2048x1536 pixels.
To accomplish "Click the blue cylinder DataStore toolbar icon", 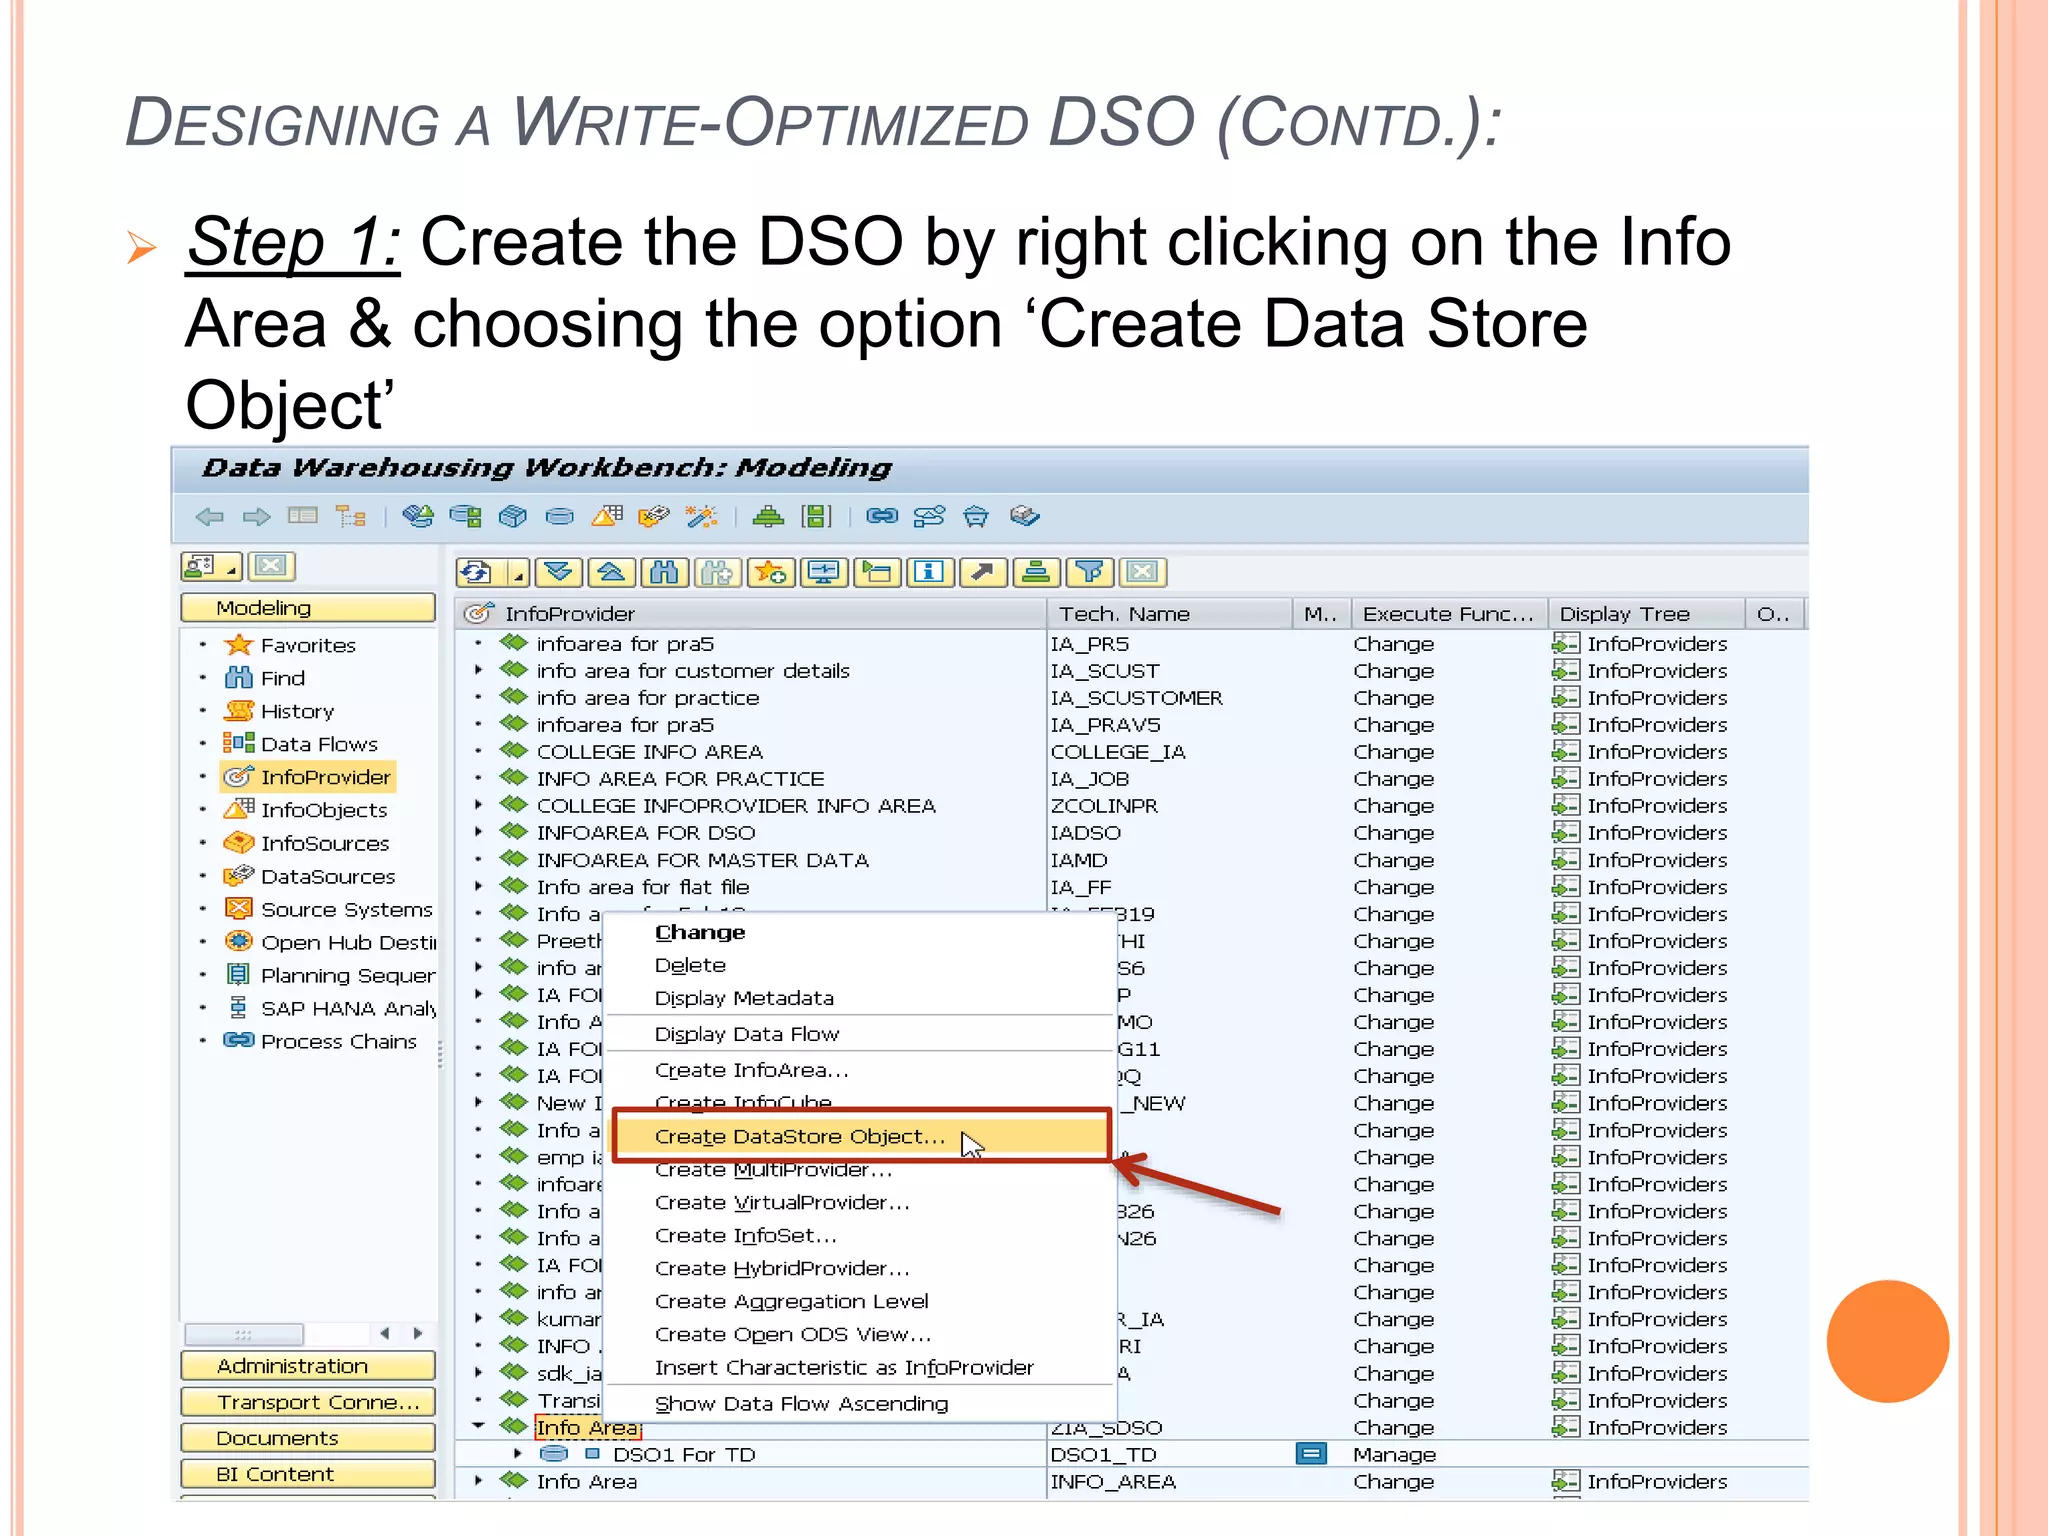I will tap(560, 516).
